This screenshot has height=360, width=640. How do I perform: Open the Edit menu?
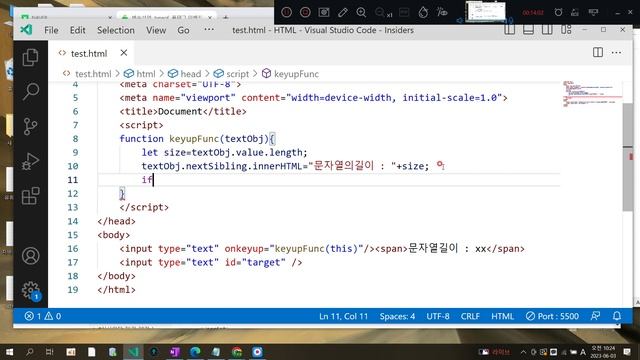(78, 30)
